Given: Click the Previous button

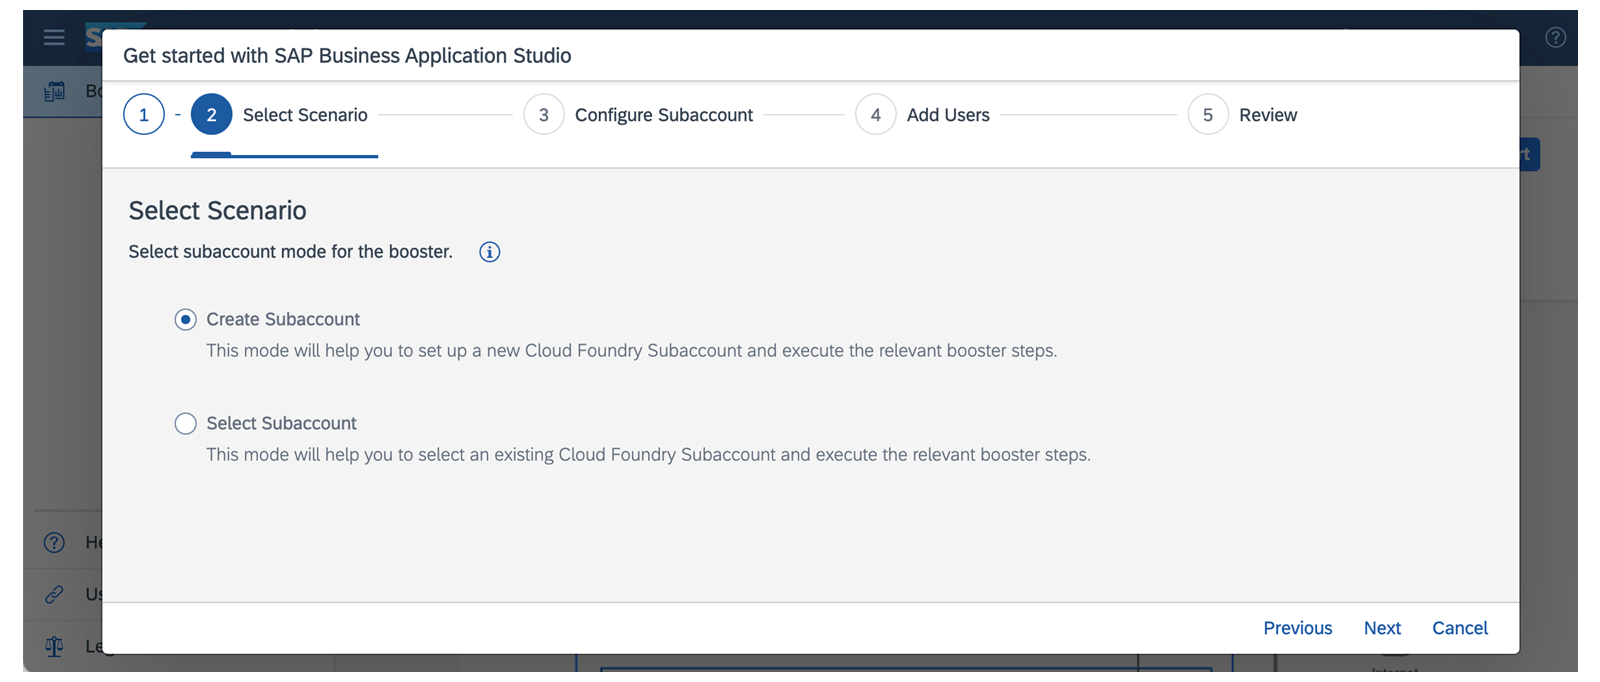Looking at the screenshot, I should [1297, 628].
